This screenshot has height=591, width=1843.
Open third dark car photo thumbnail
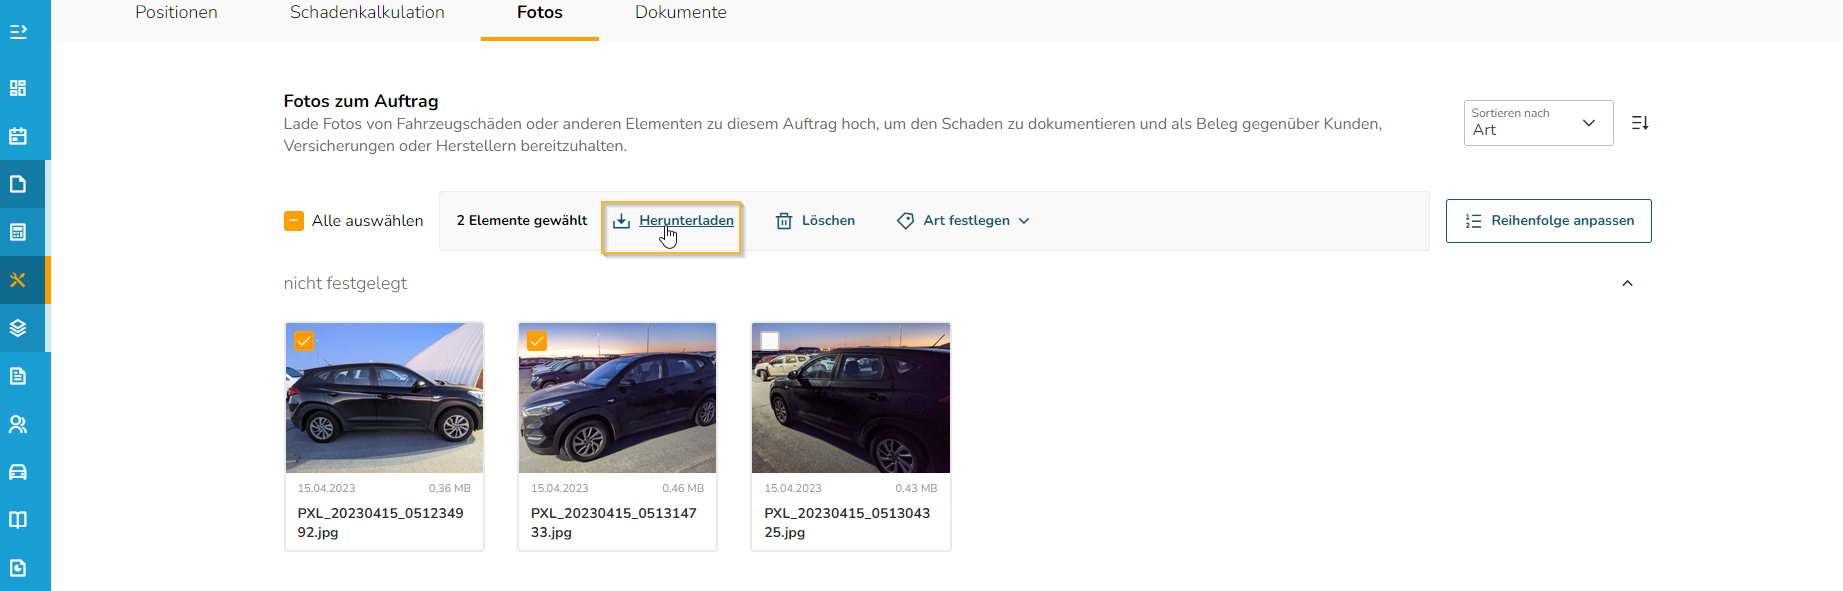tap(851, 398)
